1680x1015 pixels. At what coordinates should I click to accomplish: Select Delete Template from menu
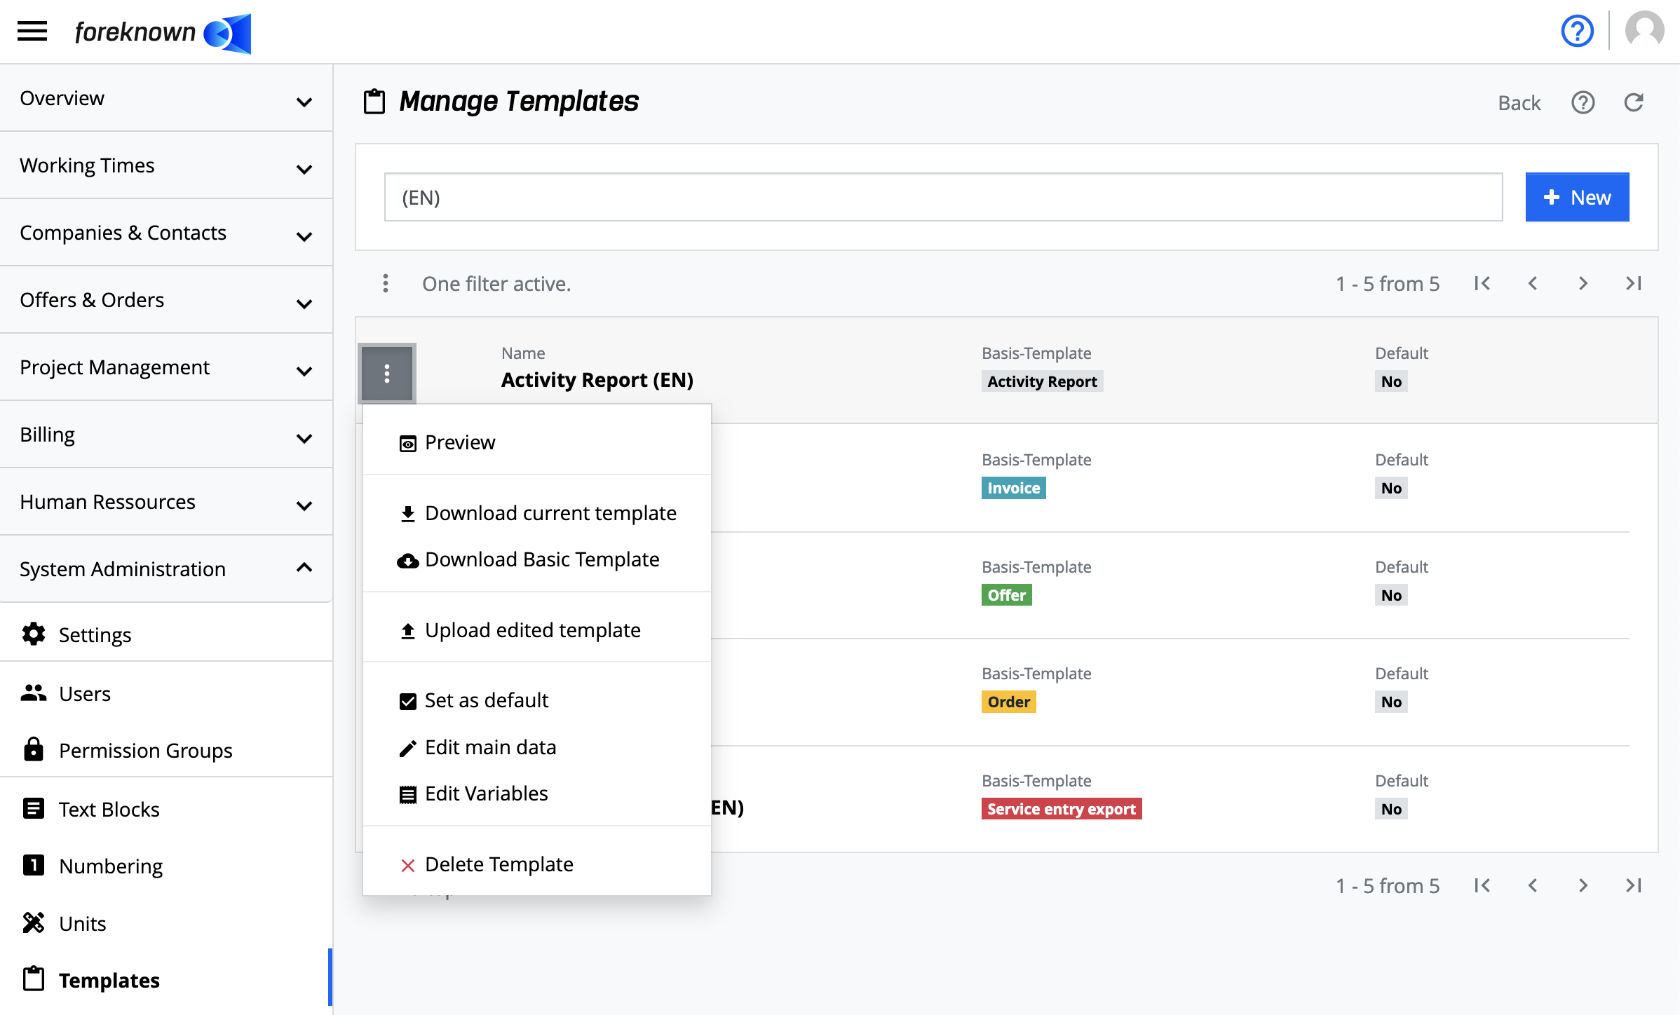coord(498,865)
